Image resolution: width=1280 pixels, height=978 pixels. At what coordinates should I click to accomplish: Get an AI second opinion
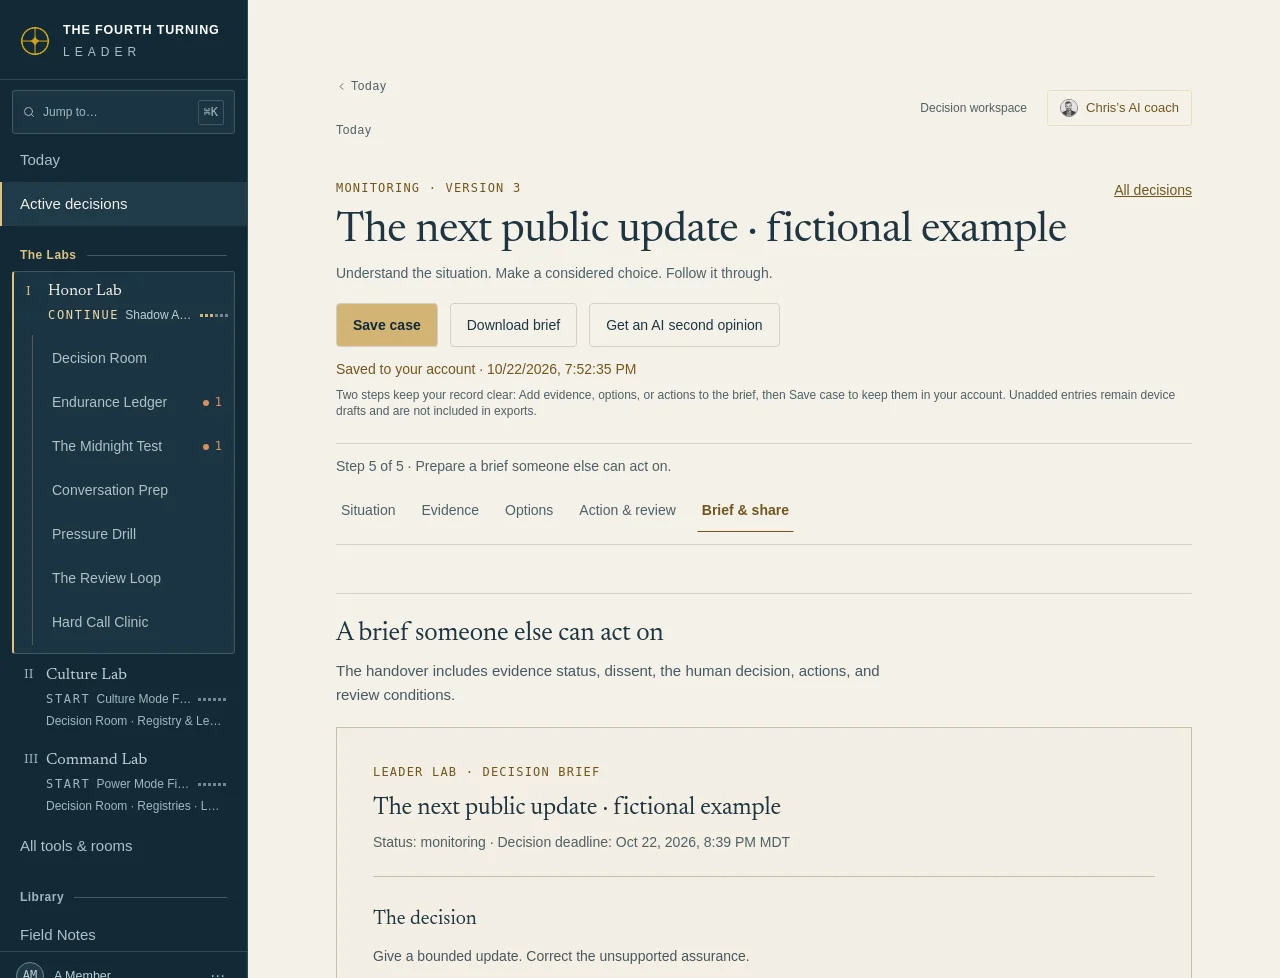point(684,325)
